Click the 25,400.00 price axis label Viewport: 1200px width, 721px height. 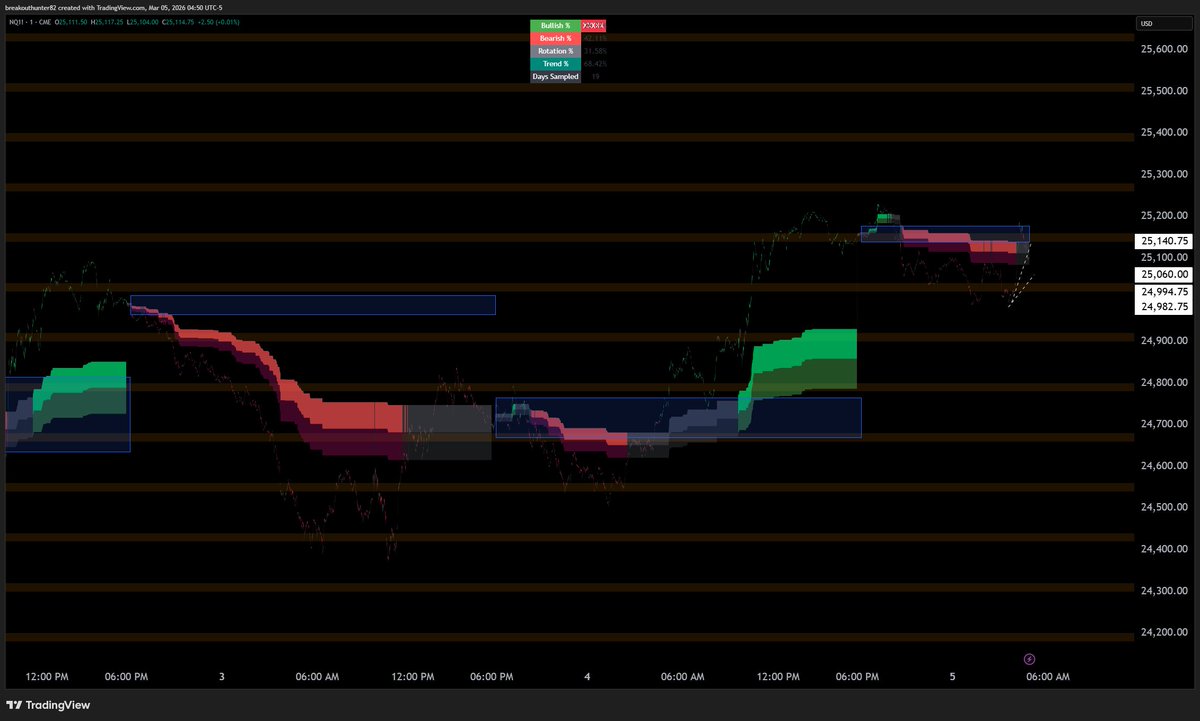coord(1164,132)
